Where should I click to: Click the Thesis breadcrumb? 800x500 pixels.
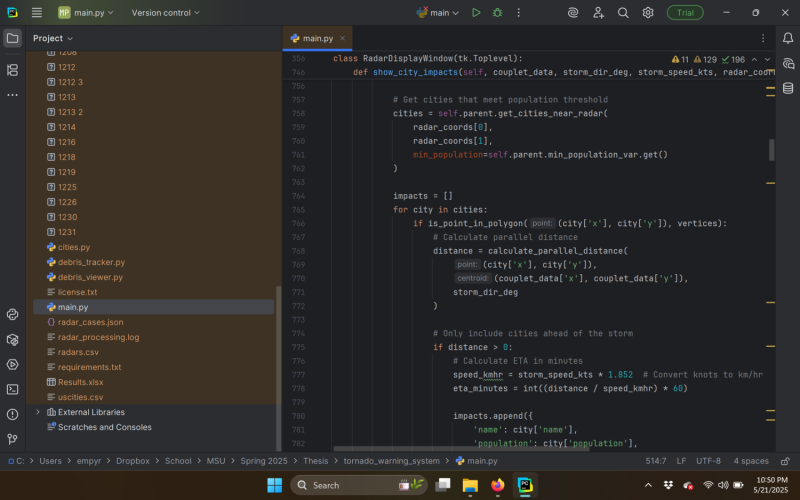click(x=316, y=461)
